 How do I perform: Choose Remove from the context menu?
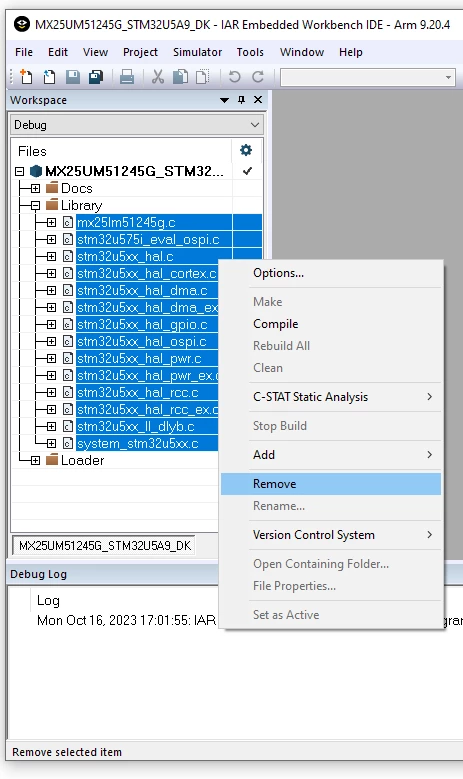[x=331, y=484]
